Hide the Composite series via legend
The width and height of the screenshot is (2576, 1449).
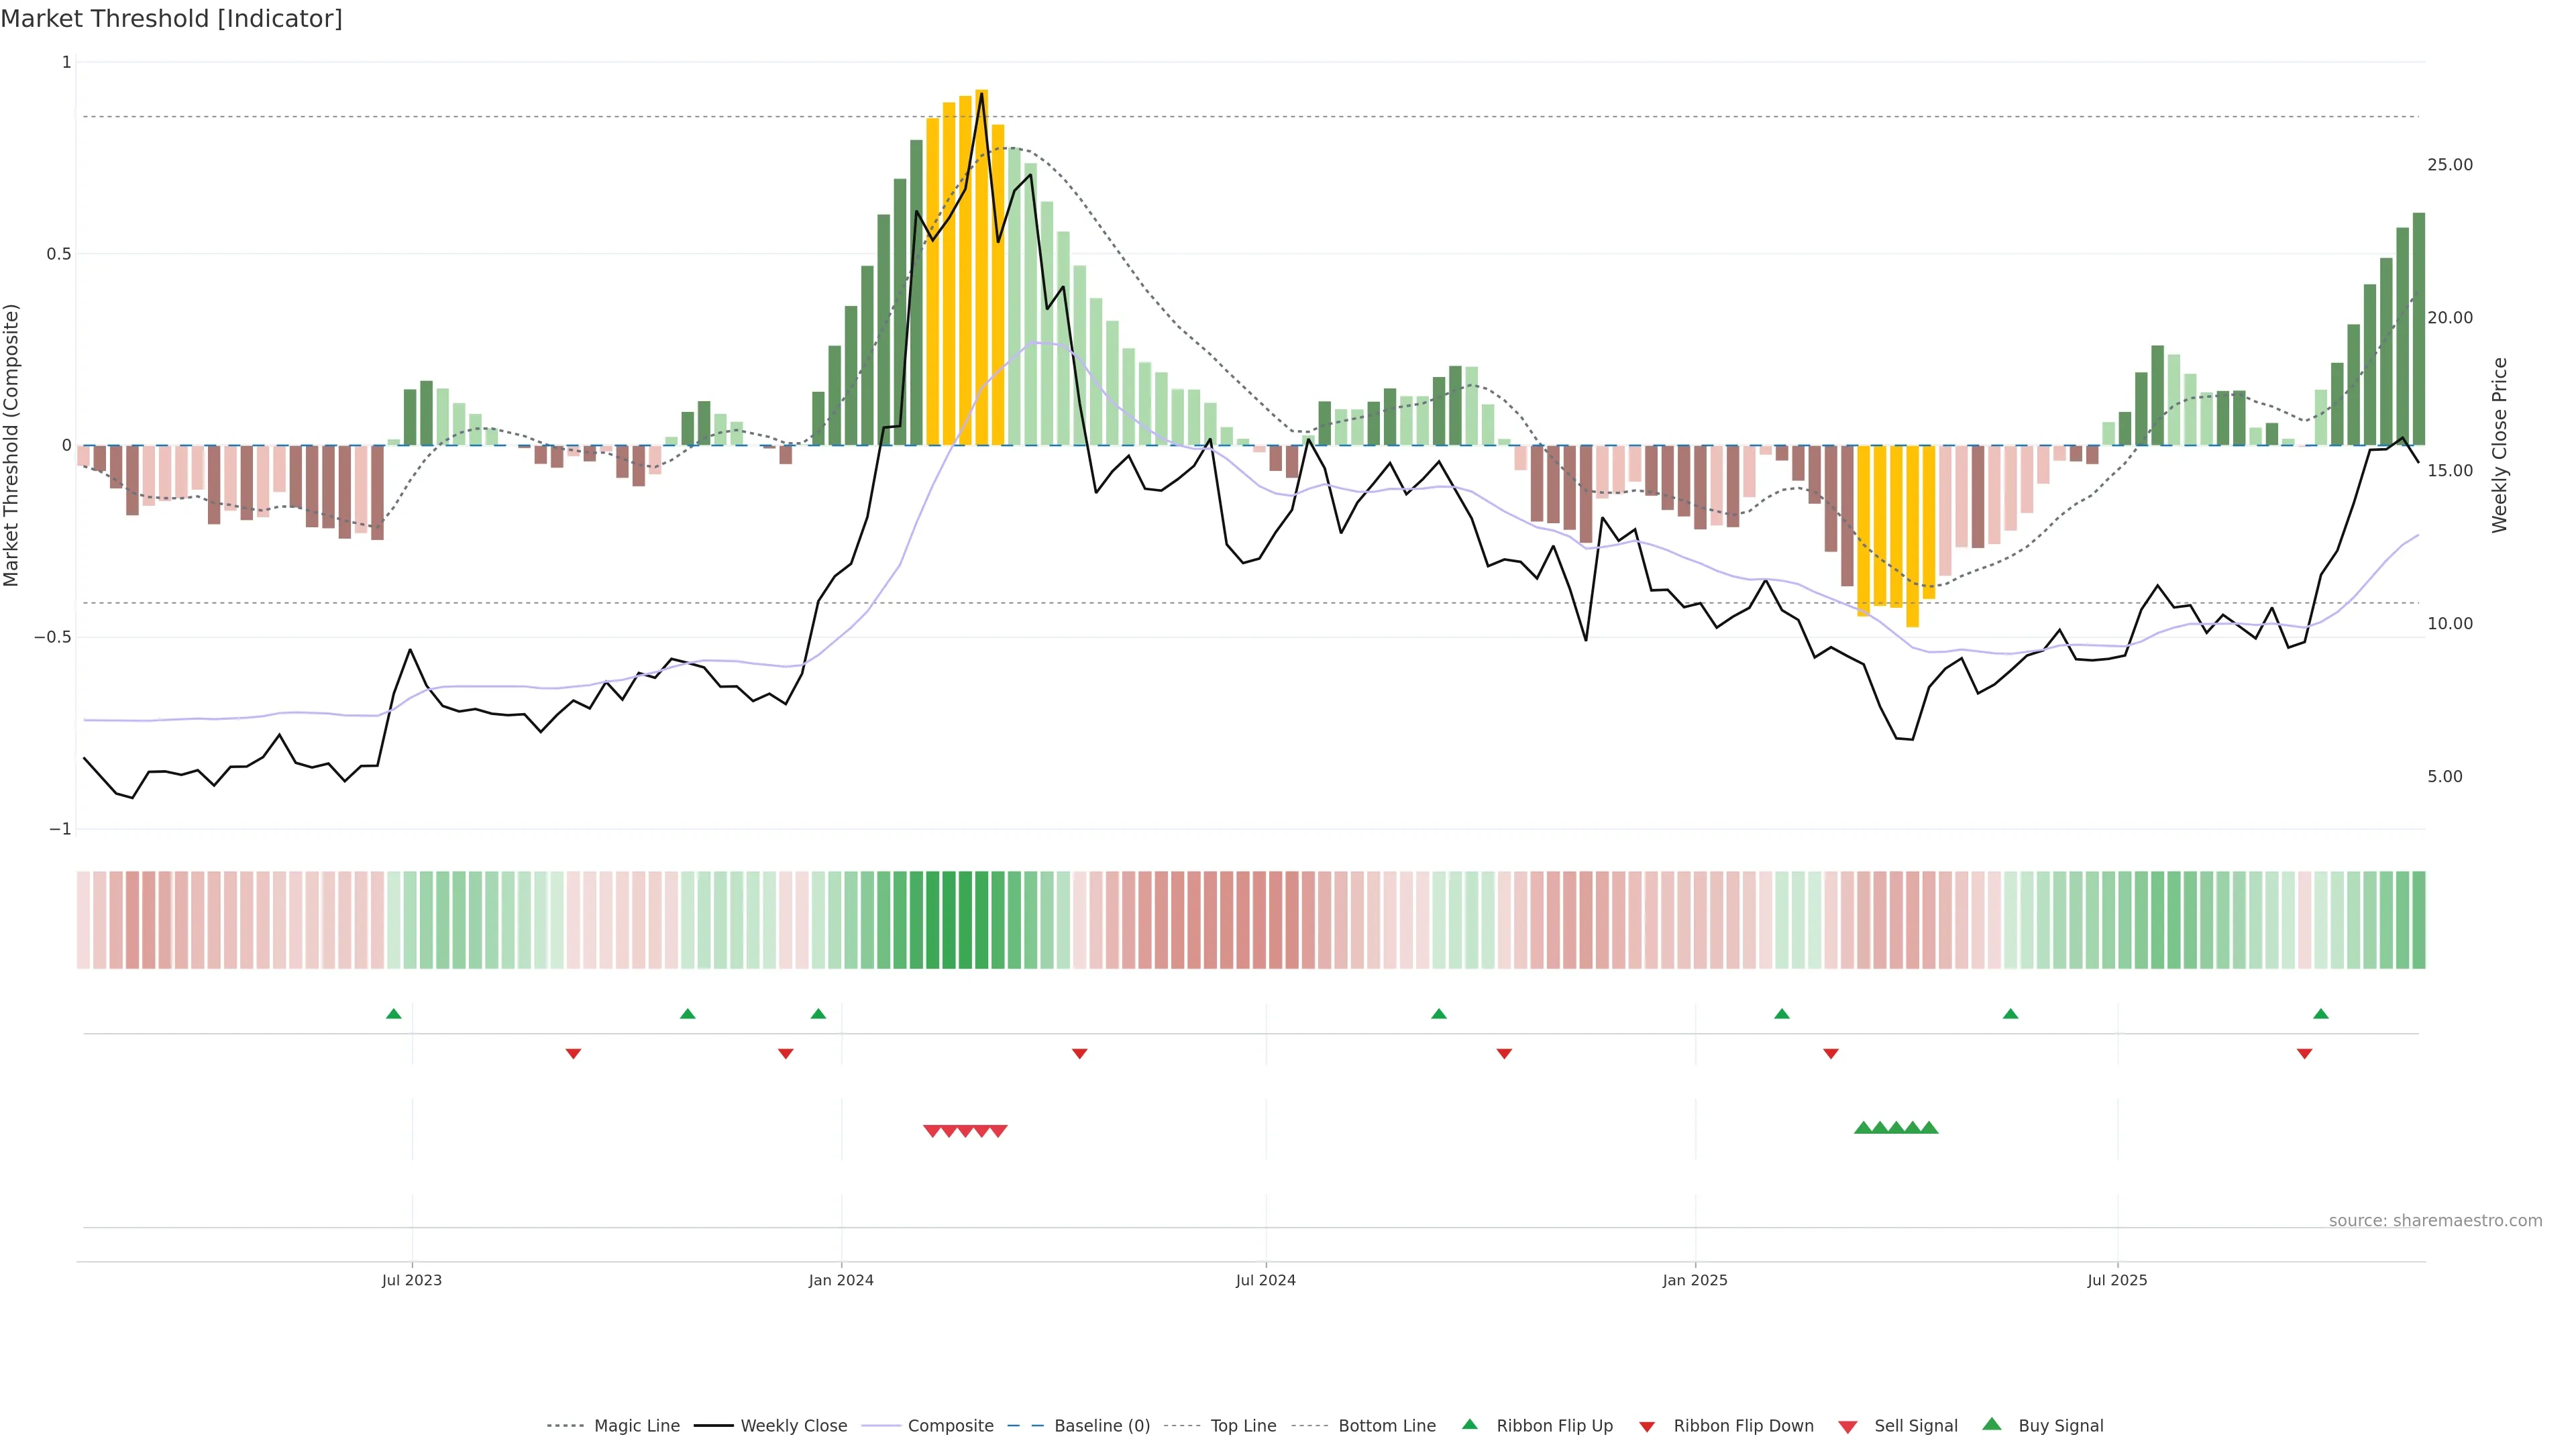point(950,1426)
